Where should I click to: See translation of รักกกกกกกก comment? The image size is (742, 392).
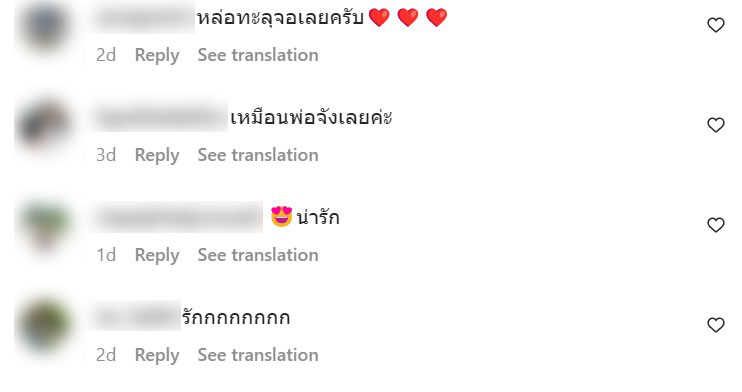[258, 355]
